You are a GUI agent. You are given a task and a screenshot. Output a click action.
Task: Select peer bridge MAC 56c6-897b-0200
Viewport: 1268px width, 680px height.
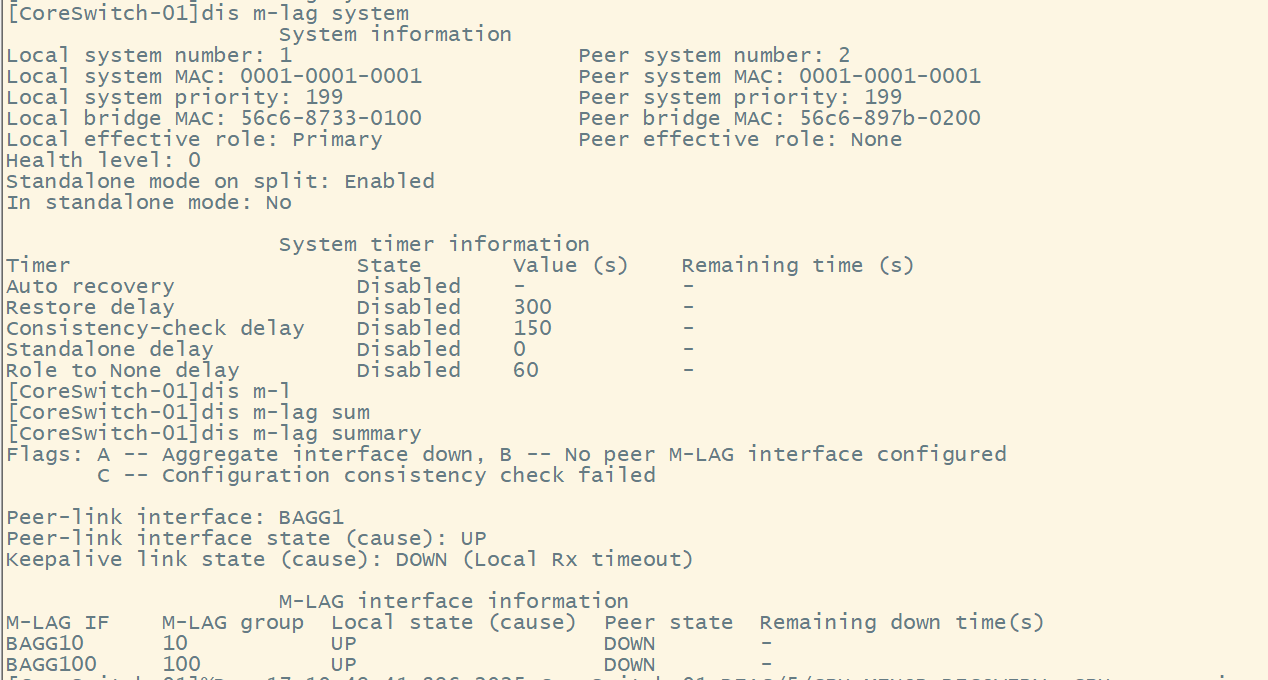(x=890, y=118)
